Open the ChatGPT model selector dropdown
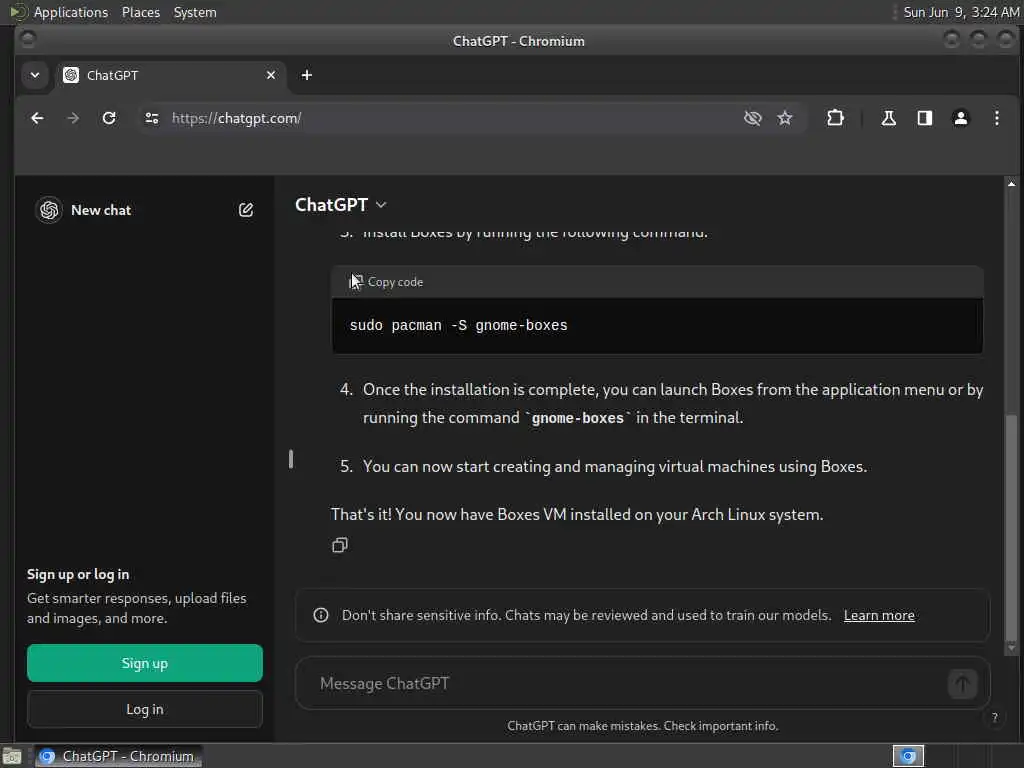The height and width of the screenshot is (768, 1024). [x=340, y=205]
